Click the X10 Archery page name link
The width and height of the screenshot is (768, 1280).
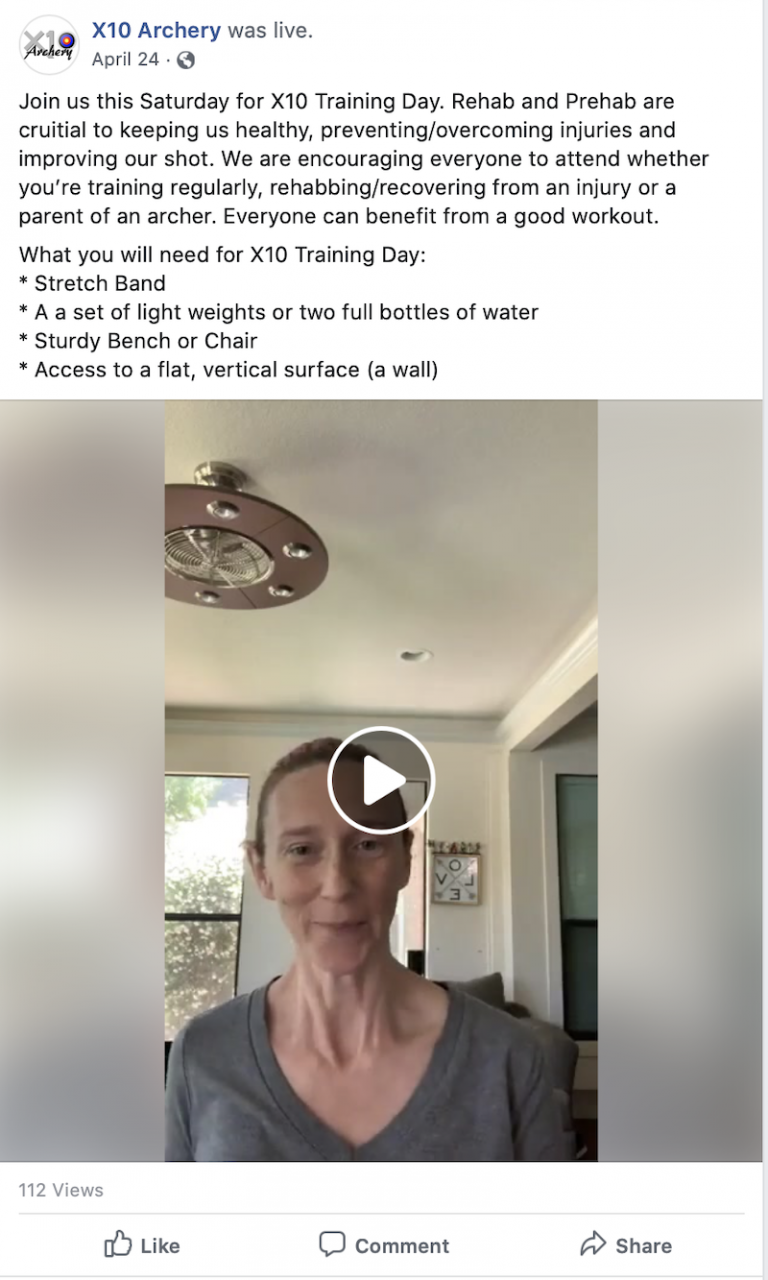157,31
